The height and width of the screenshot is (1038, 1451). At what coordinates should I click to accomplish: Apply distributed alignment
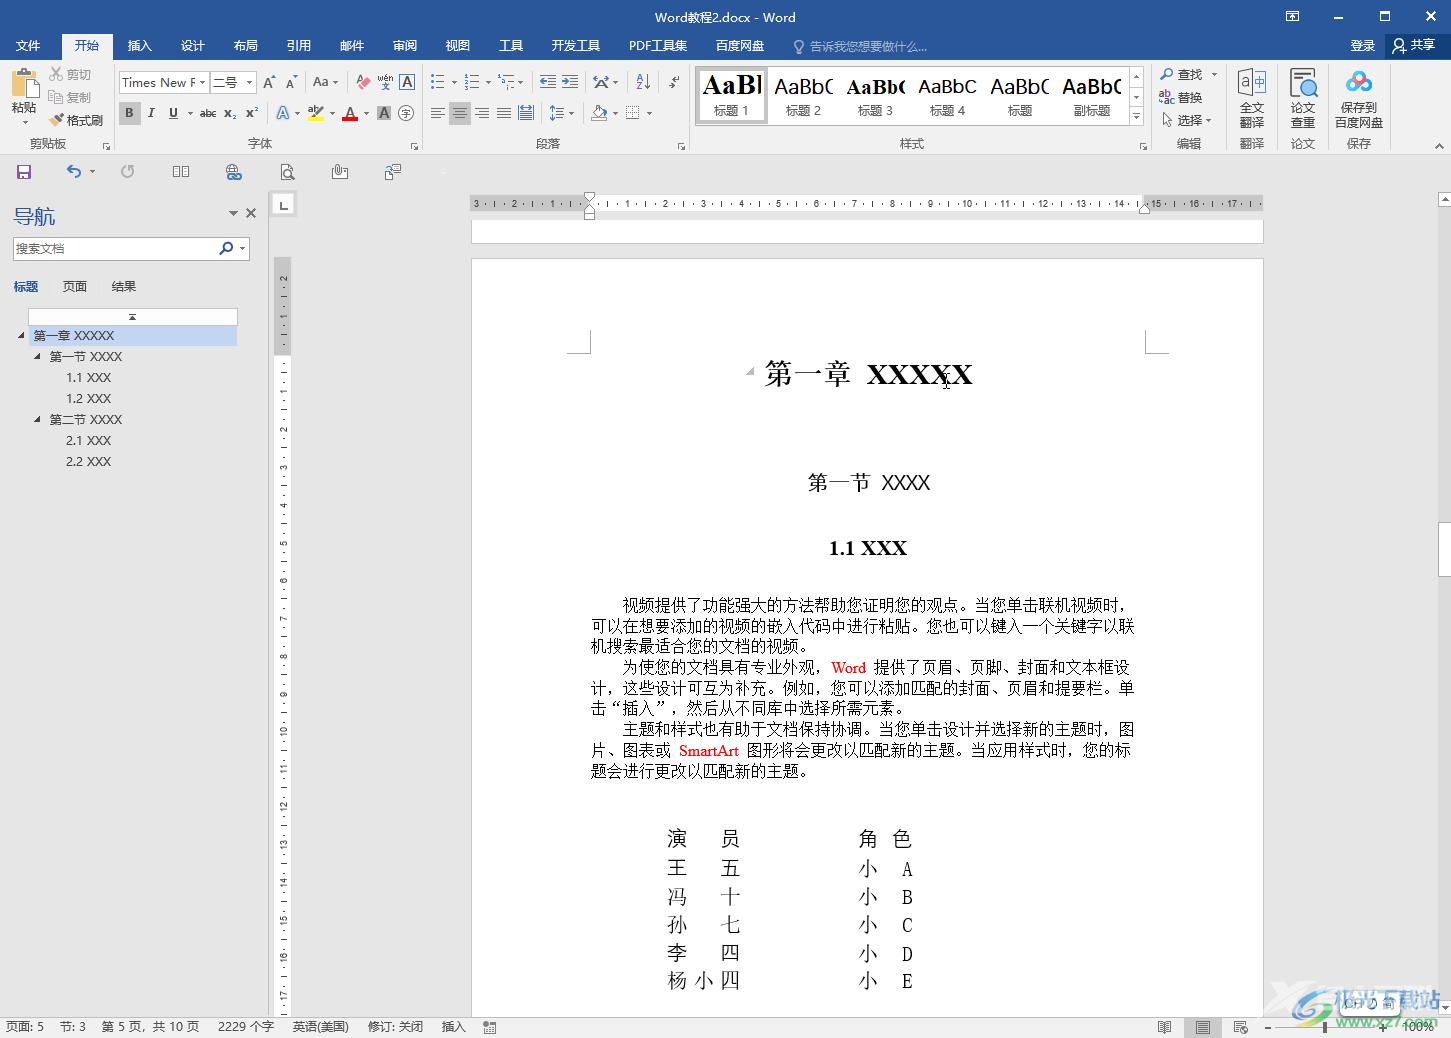point(526,113)
